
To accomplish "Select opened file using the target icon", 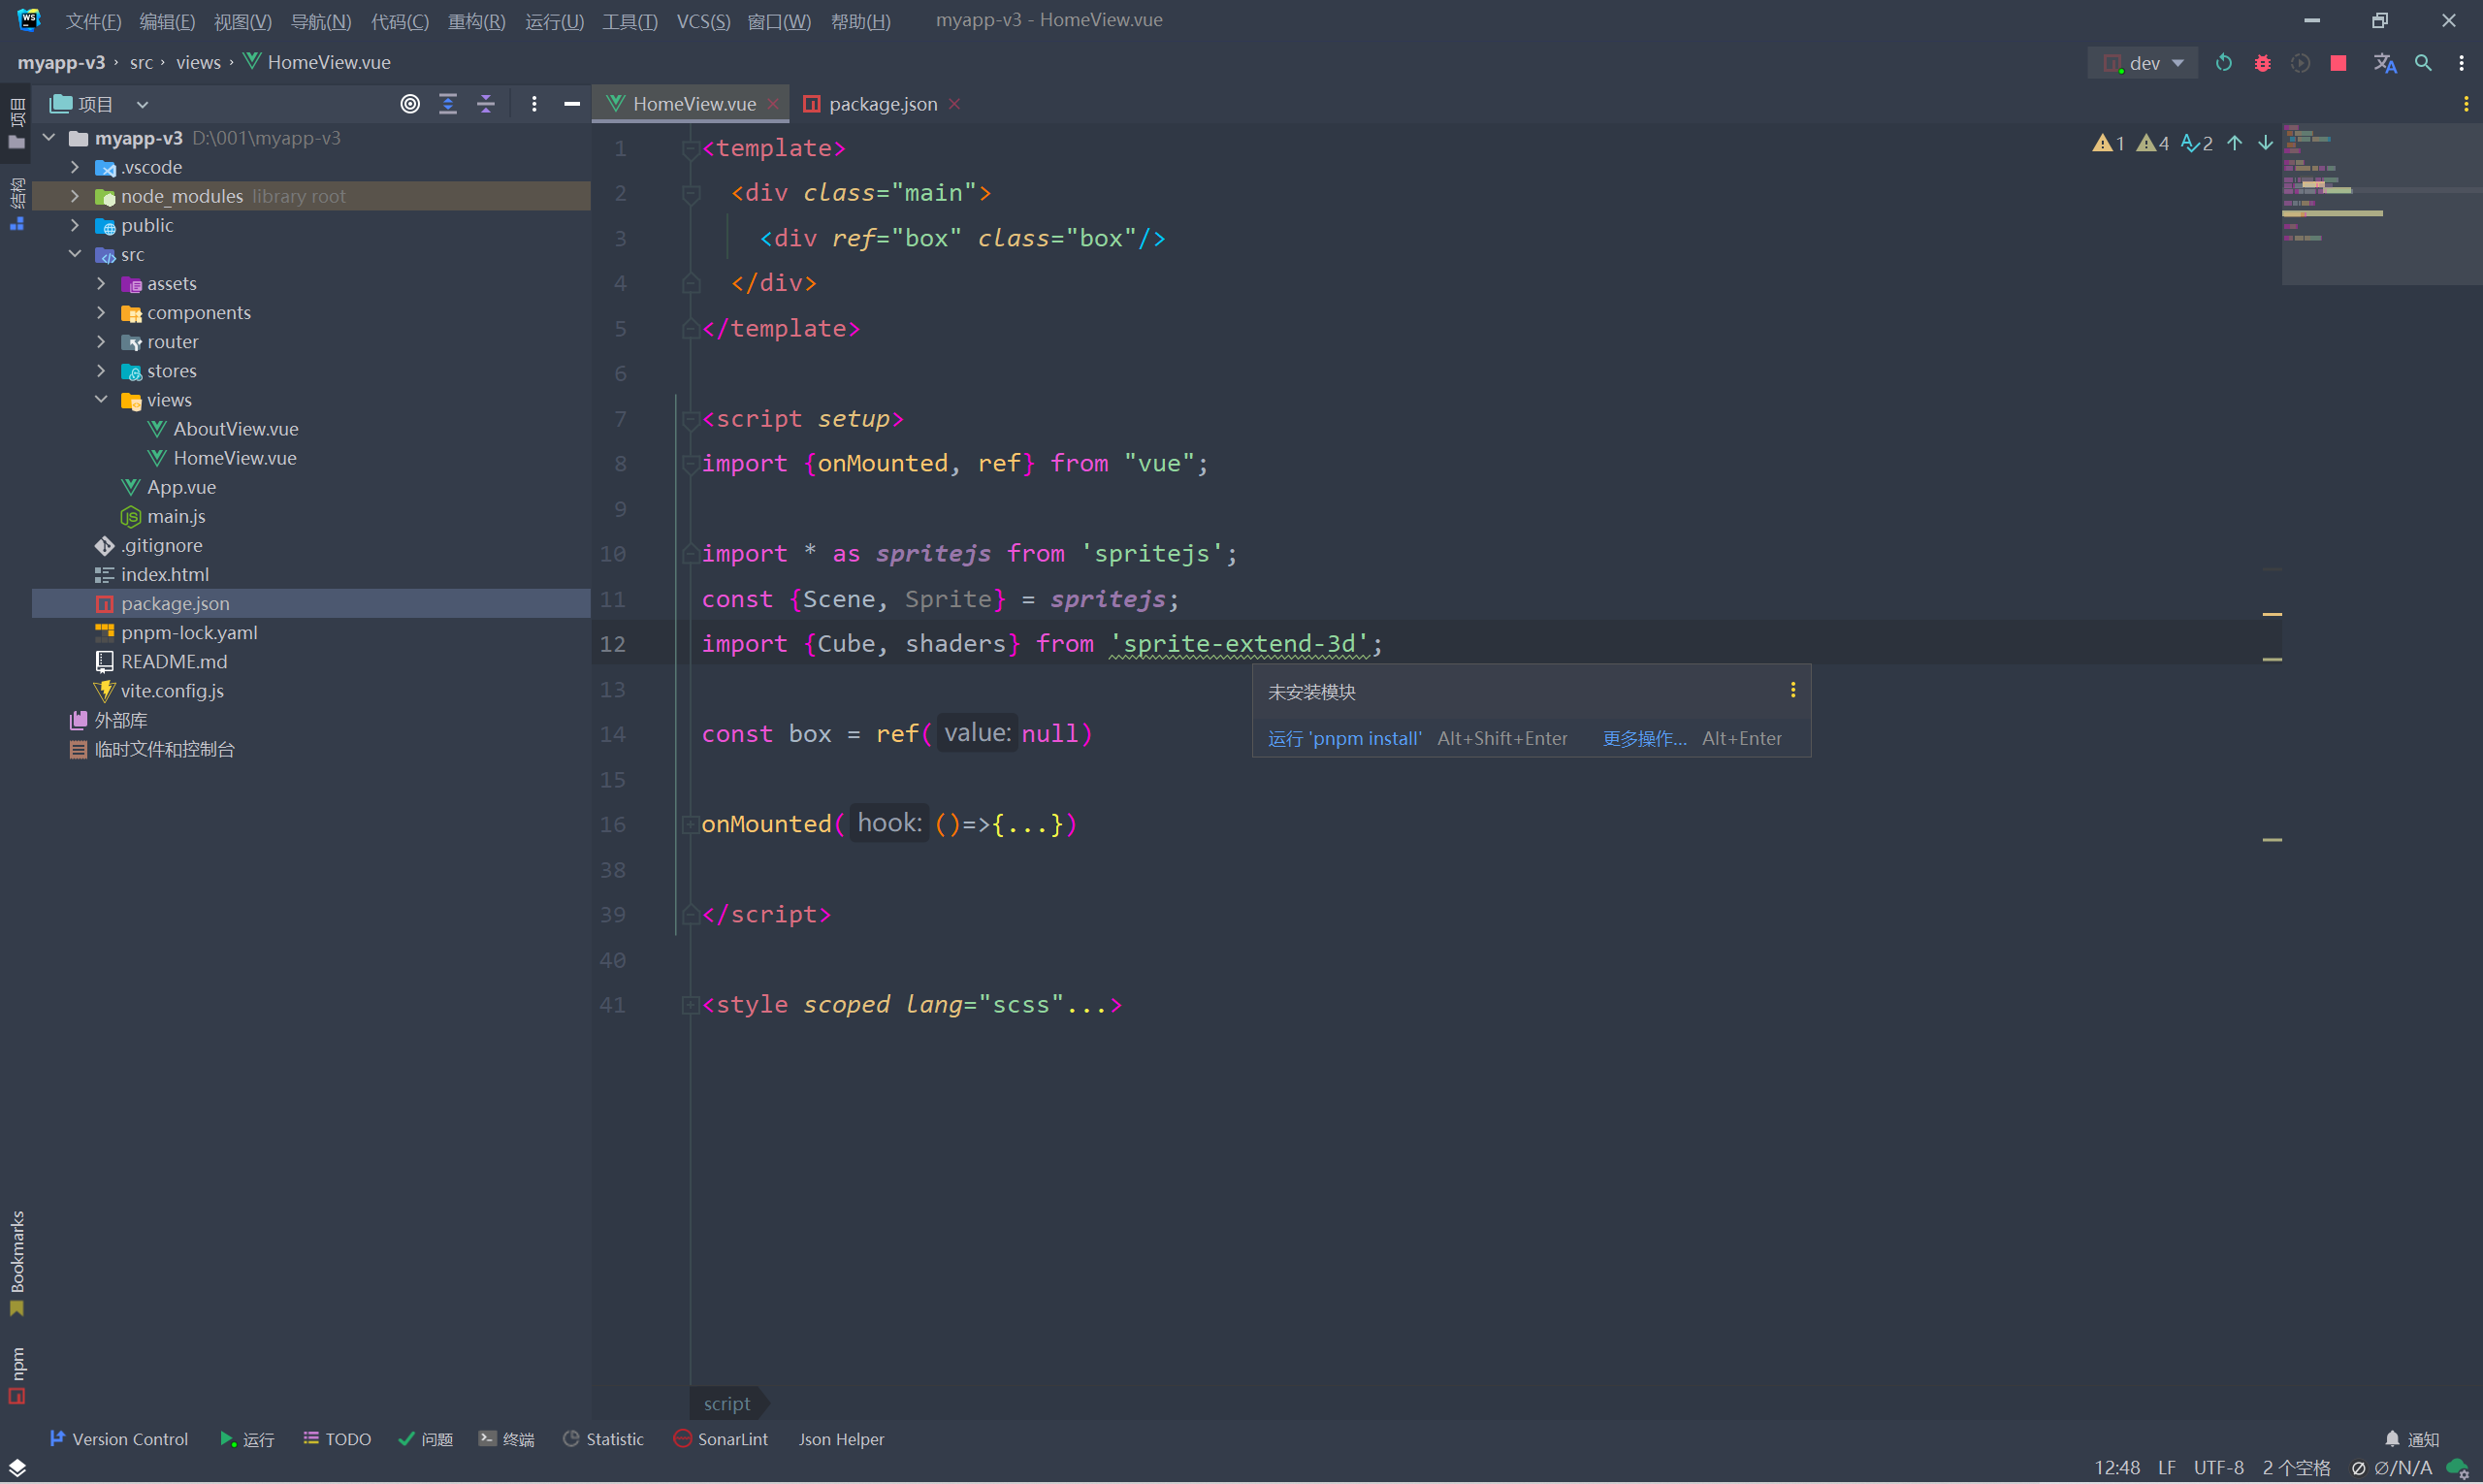I will 409,103.
